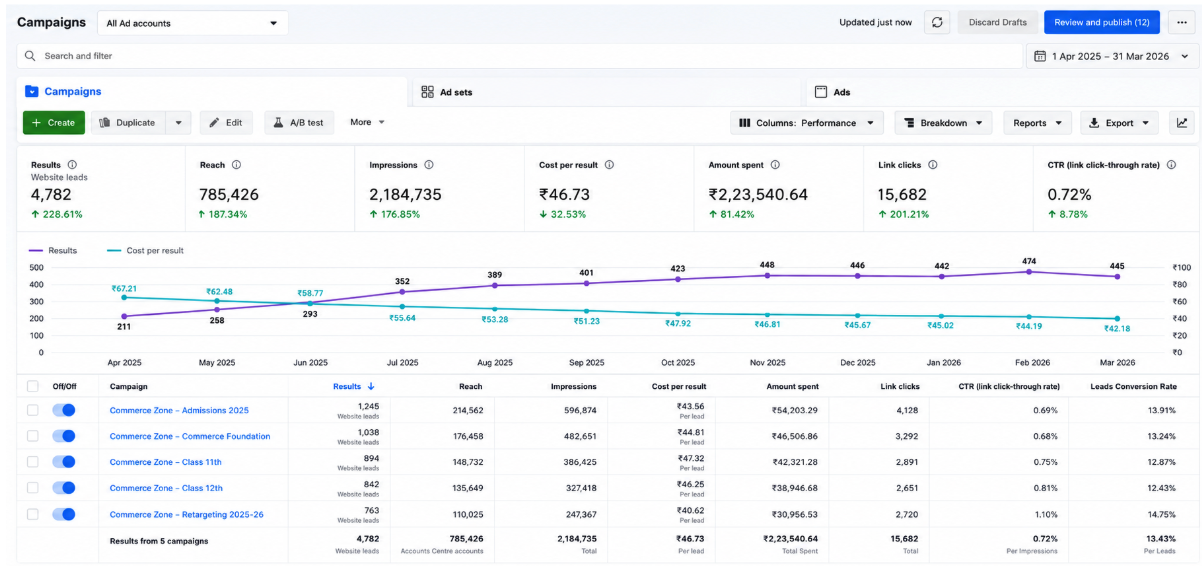Open the Breakdown dropdown

point(943,123)
